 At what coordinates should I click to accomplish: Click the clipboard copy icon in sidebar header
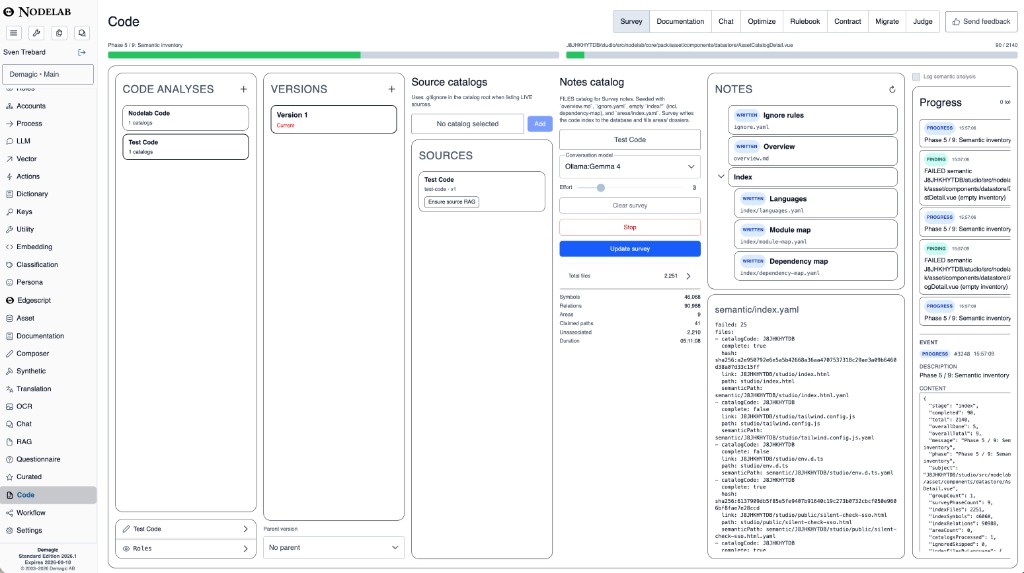point(59,33)
